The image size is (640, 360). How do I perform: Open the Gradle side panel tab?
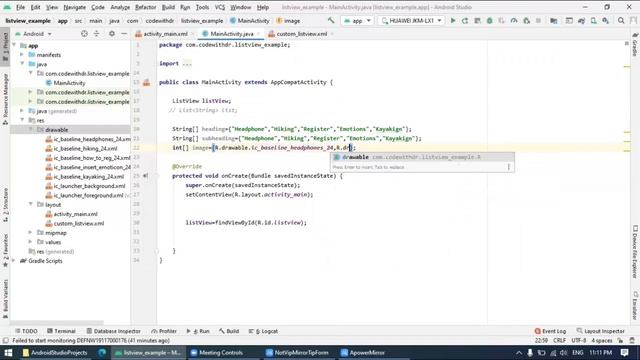pyautogui.click(x=635, y=45)
